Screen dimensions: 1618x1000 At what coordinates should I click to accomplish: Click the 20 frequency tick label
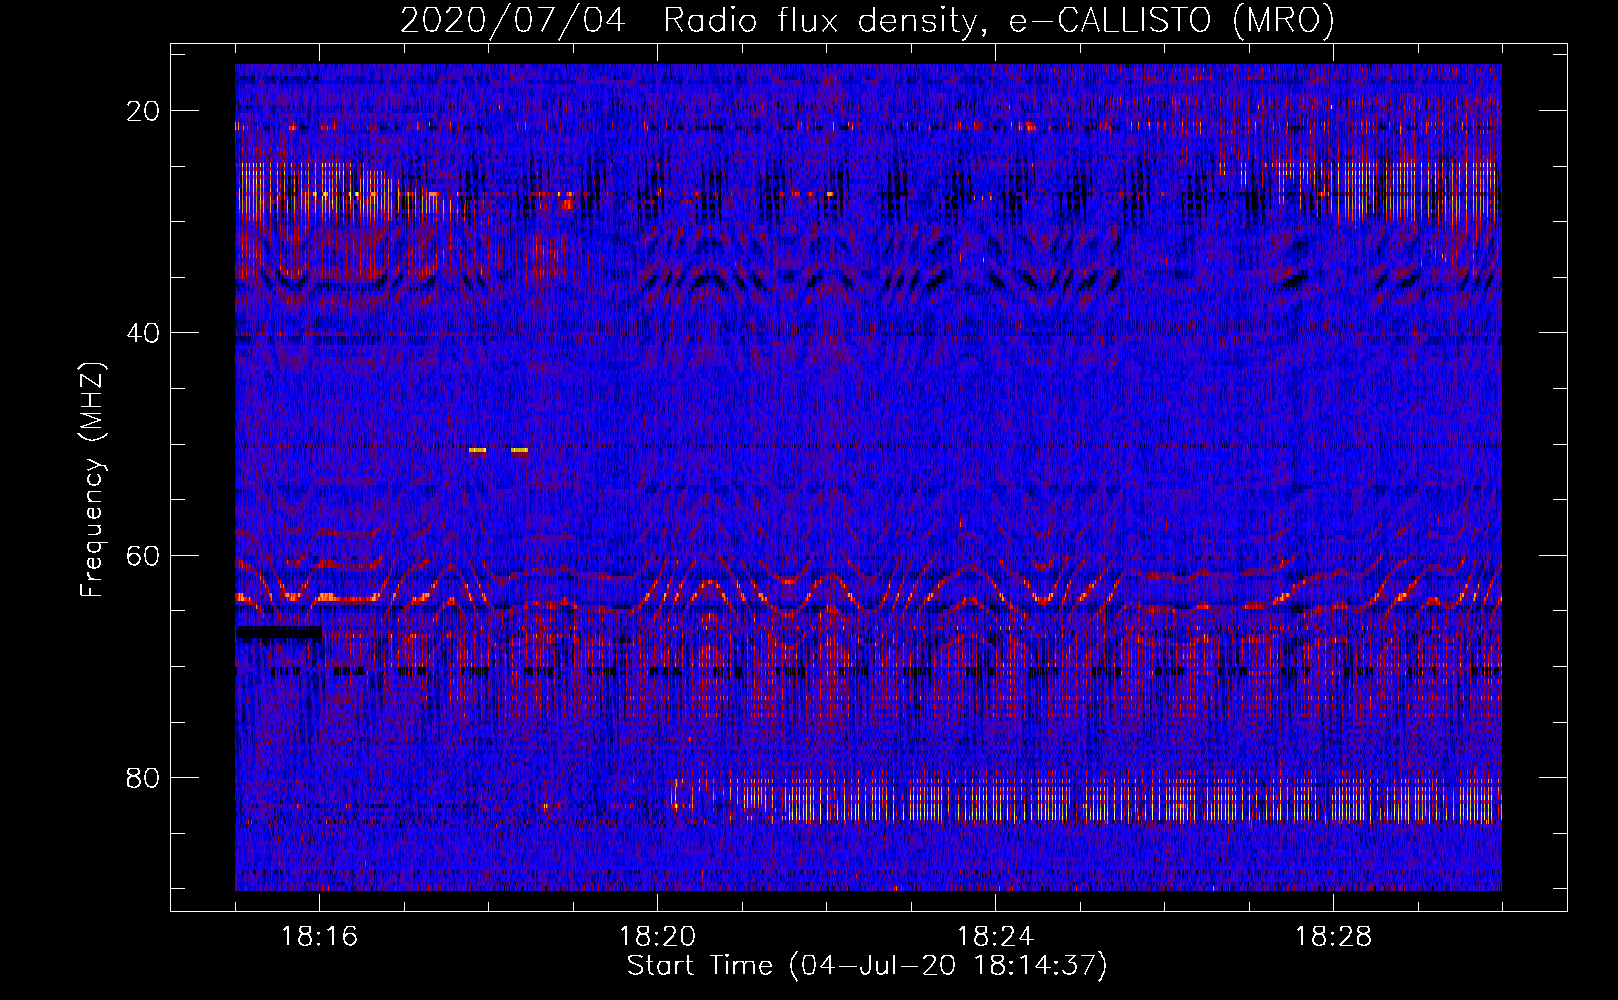pyautogui.click(x=143, y=111)
